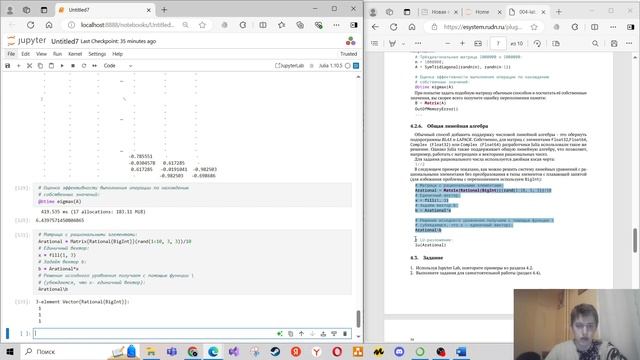Switch to Home tab in right browser
Image resolution: width=640 pixels, height=360 pixels.
click(482, 12)
